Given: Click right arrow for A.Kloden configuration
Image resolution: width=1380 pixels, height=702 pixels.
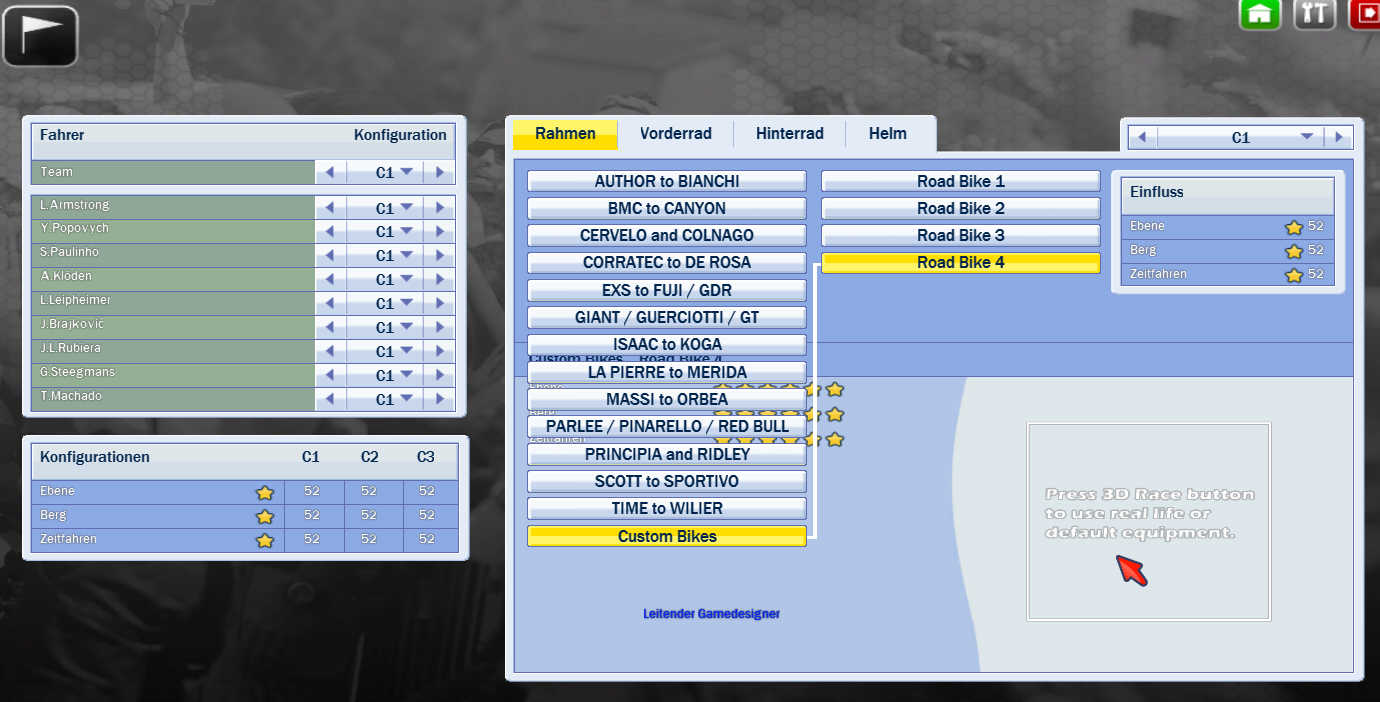Looking at the screenshot, I should (x=439, y=280).
